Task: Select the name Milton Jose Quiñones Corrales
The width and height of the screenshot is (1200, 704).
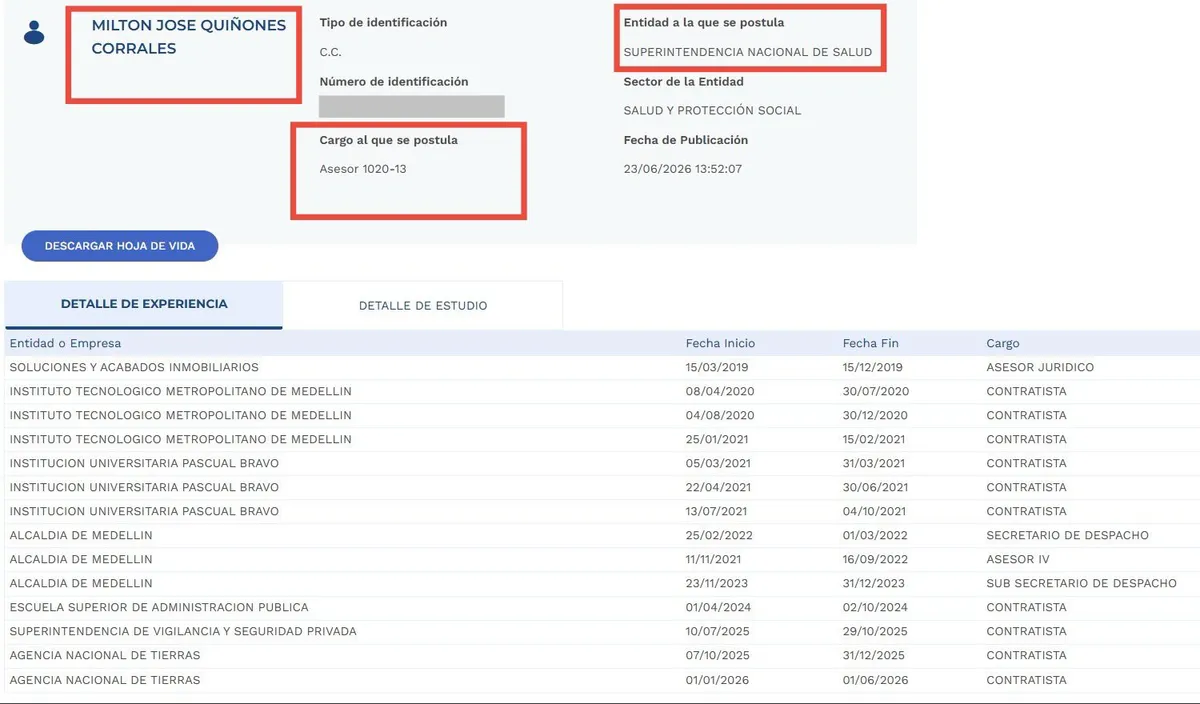Action: 189,37
